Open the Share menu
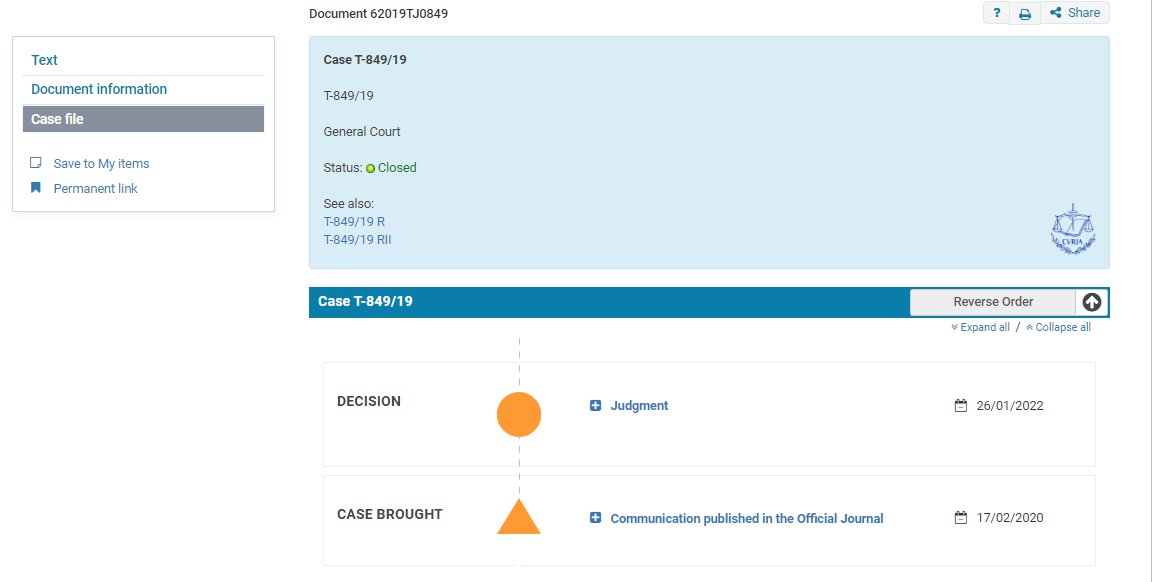 1075,12
